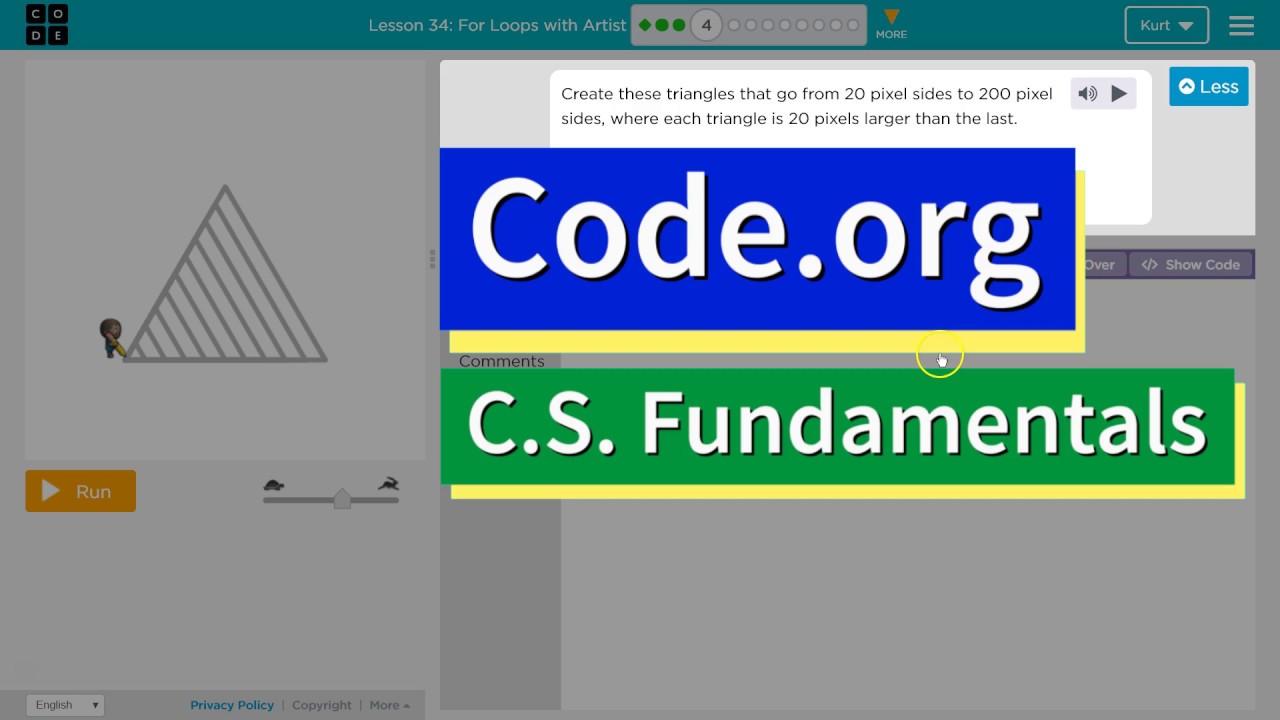Click the speaker text-to-speech icon
This screenshot has width=1280, height=720.
[1087, 93]
